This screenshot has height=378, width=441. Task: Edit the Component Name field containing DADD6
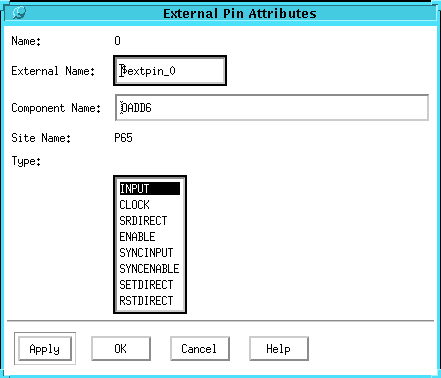click(272, 107)
